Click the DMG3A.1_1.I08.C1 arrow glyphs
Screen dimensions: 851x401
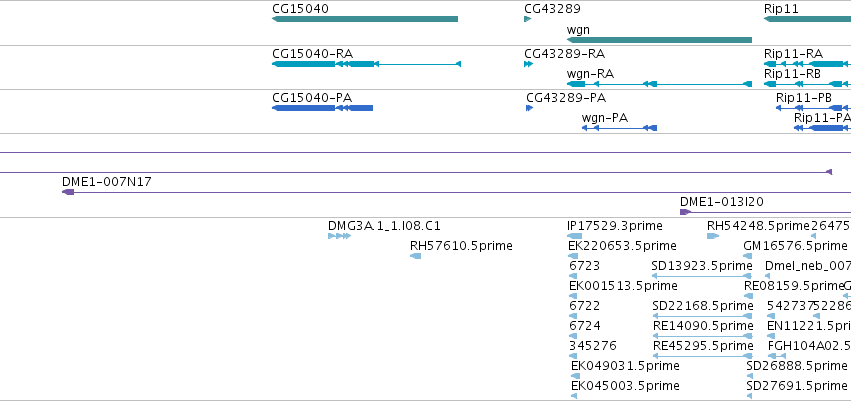339,236
